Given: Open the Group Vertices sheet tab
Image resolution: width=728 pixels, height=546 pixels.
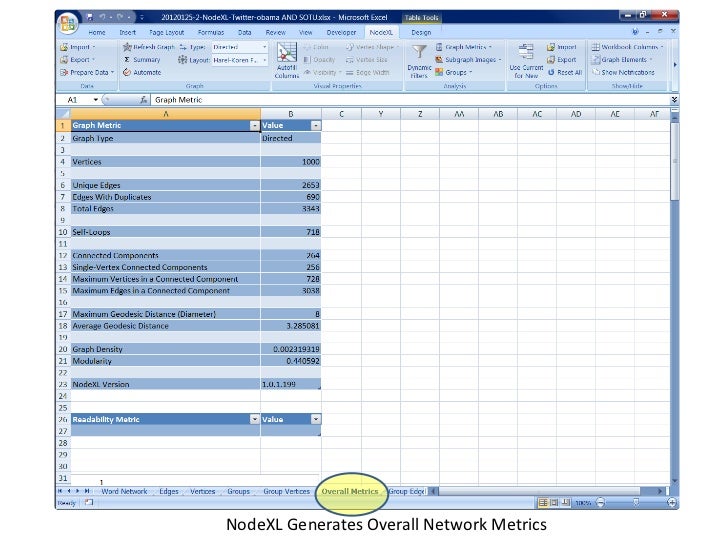Looking at the screenshot, I should coord(286,491).
